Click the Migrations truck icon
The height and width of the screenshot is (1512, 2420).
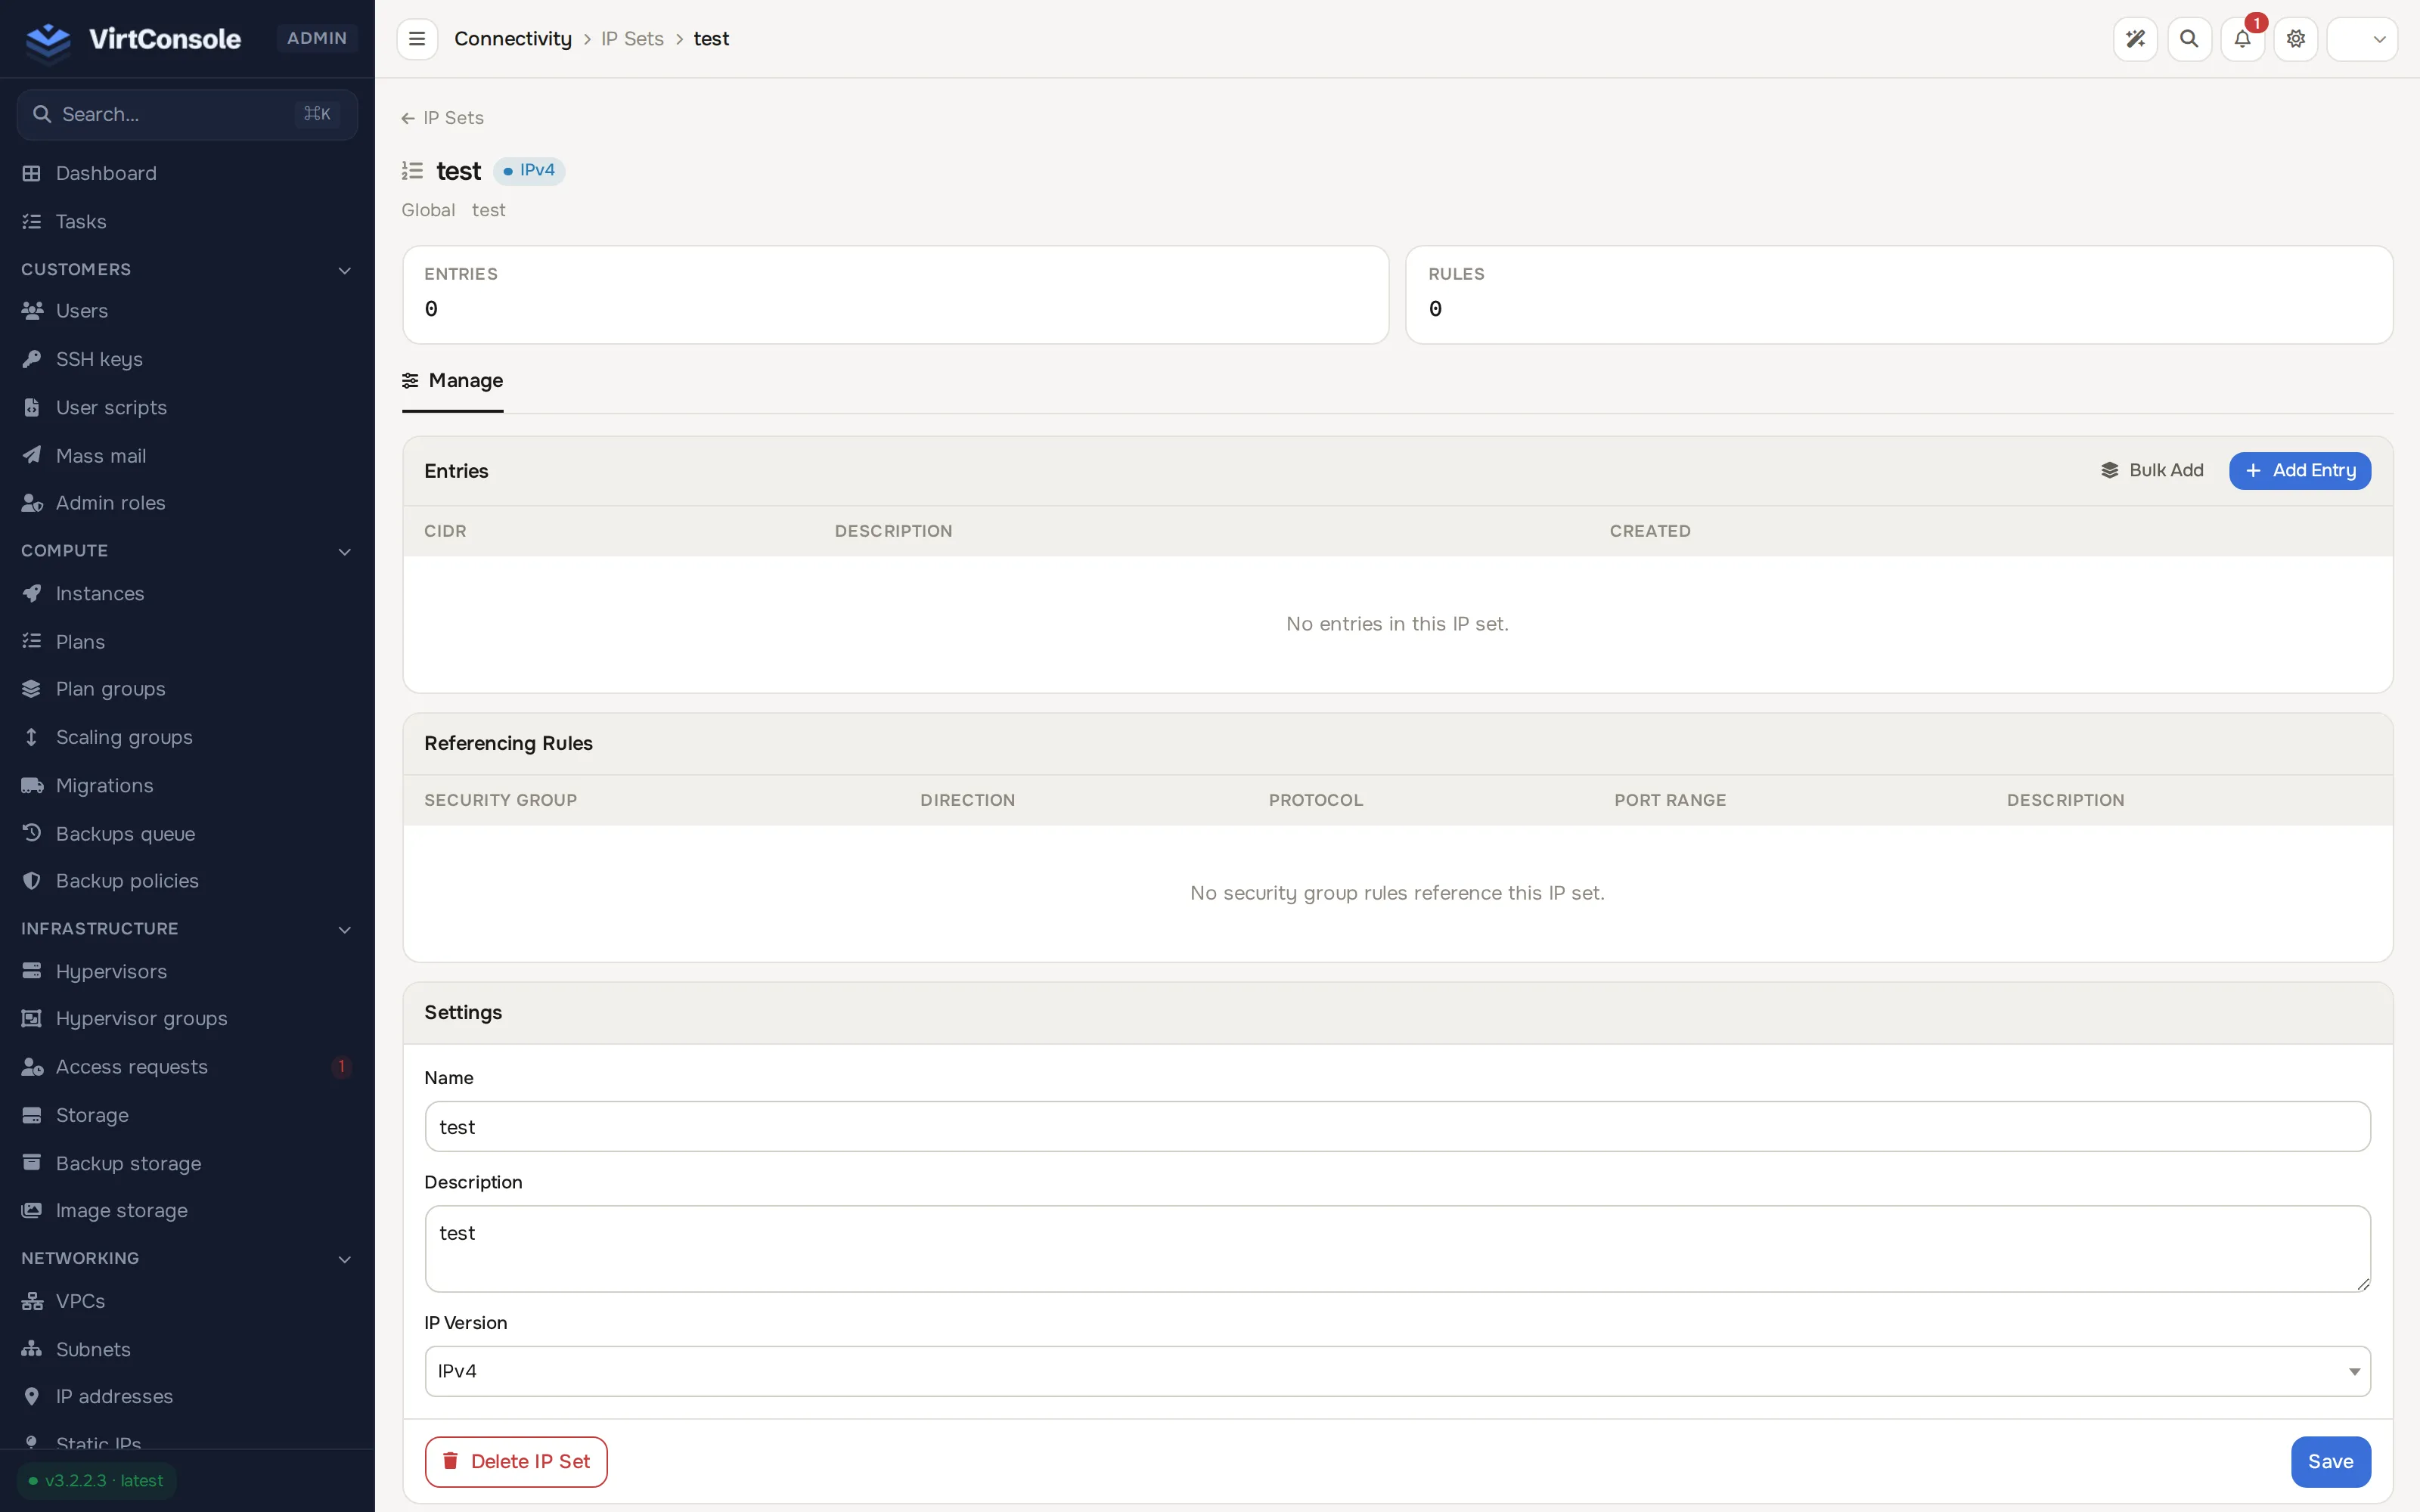[x=32, y=785]
